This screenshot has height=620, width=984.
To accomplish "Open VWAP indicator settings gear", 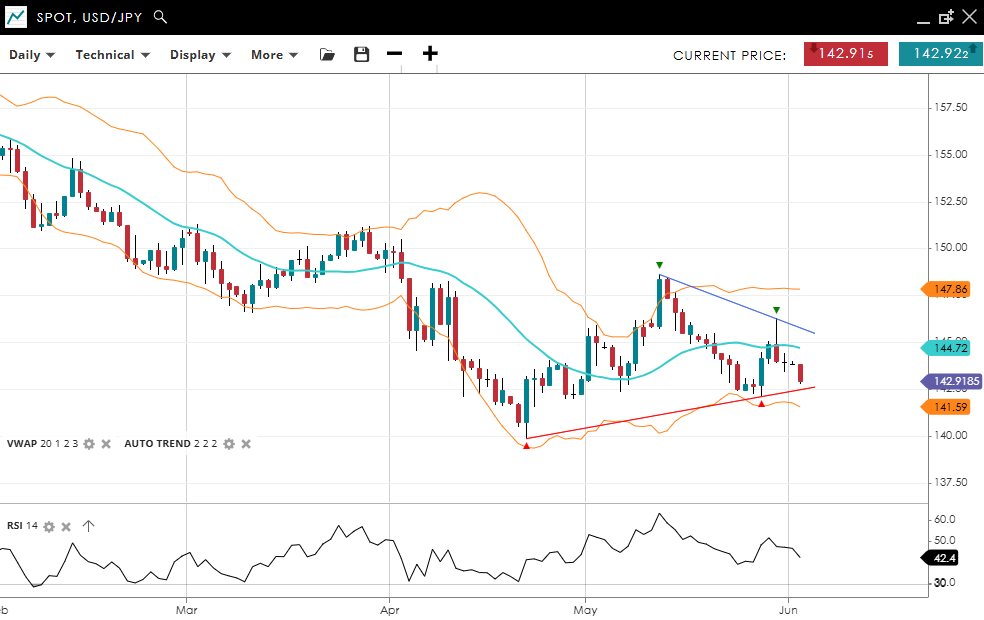I will pos(88,444).
